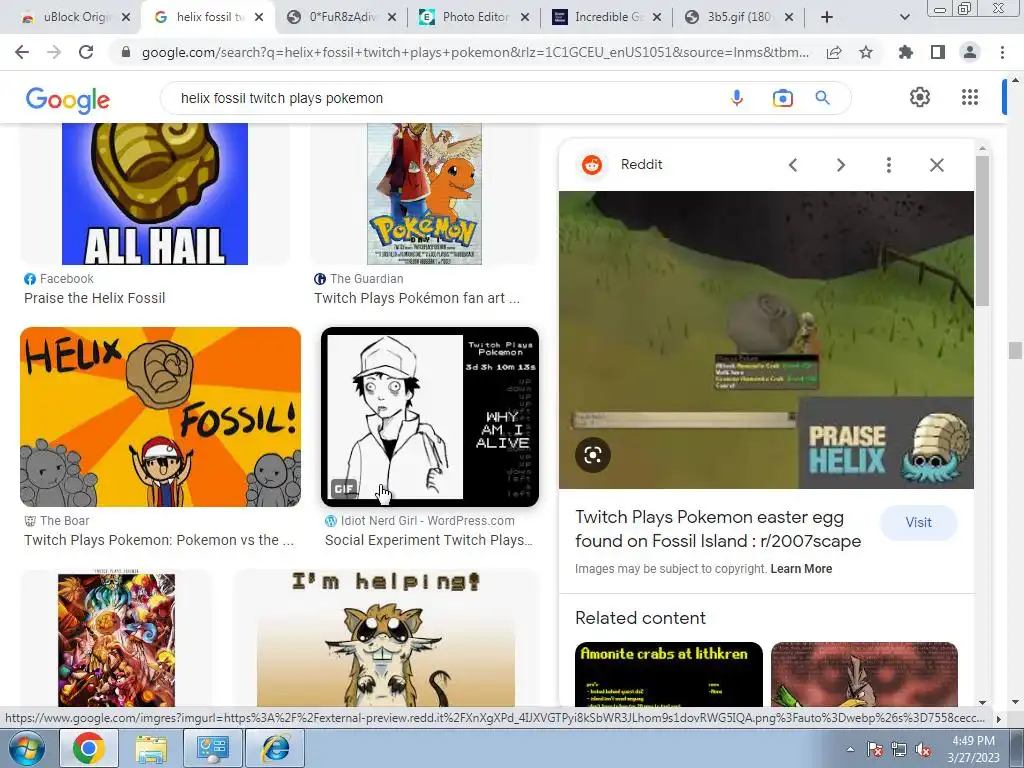Close the Reddit image preview panel
Viewport: 1024px width, 768px height.
click(x=936, y=165)
